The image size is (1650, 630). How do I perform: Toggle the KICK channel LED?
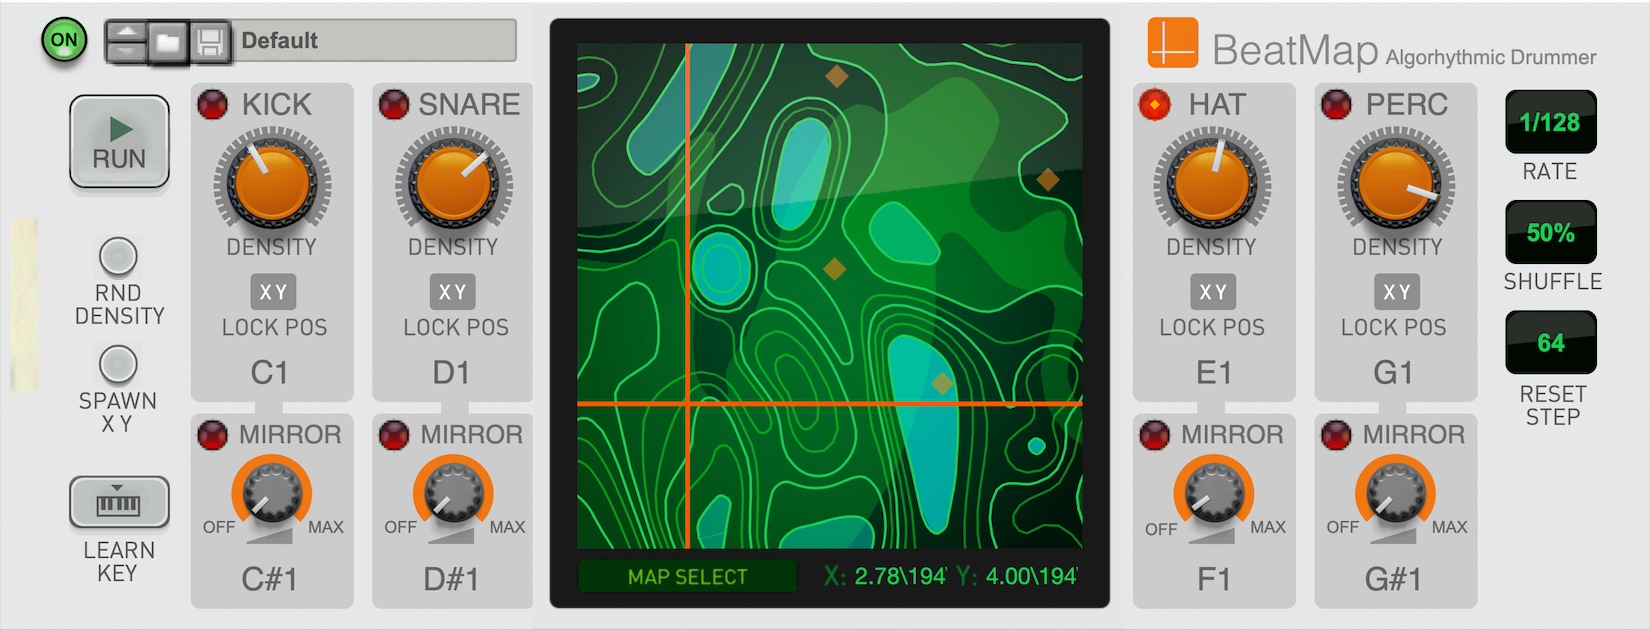pos(212,104)
